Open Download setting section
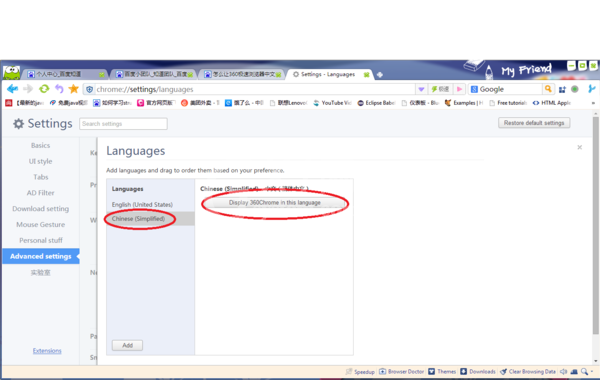Screen dimensions: 600x380 41,209
